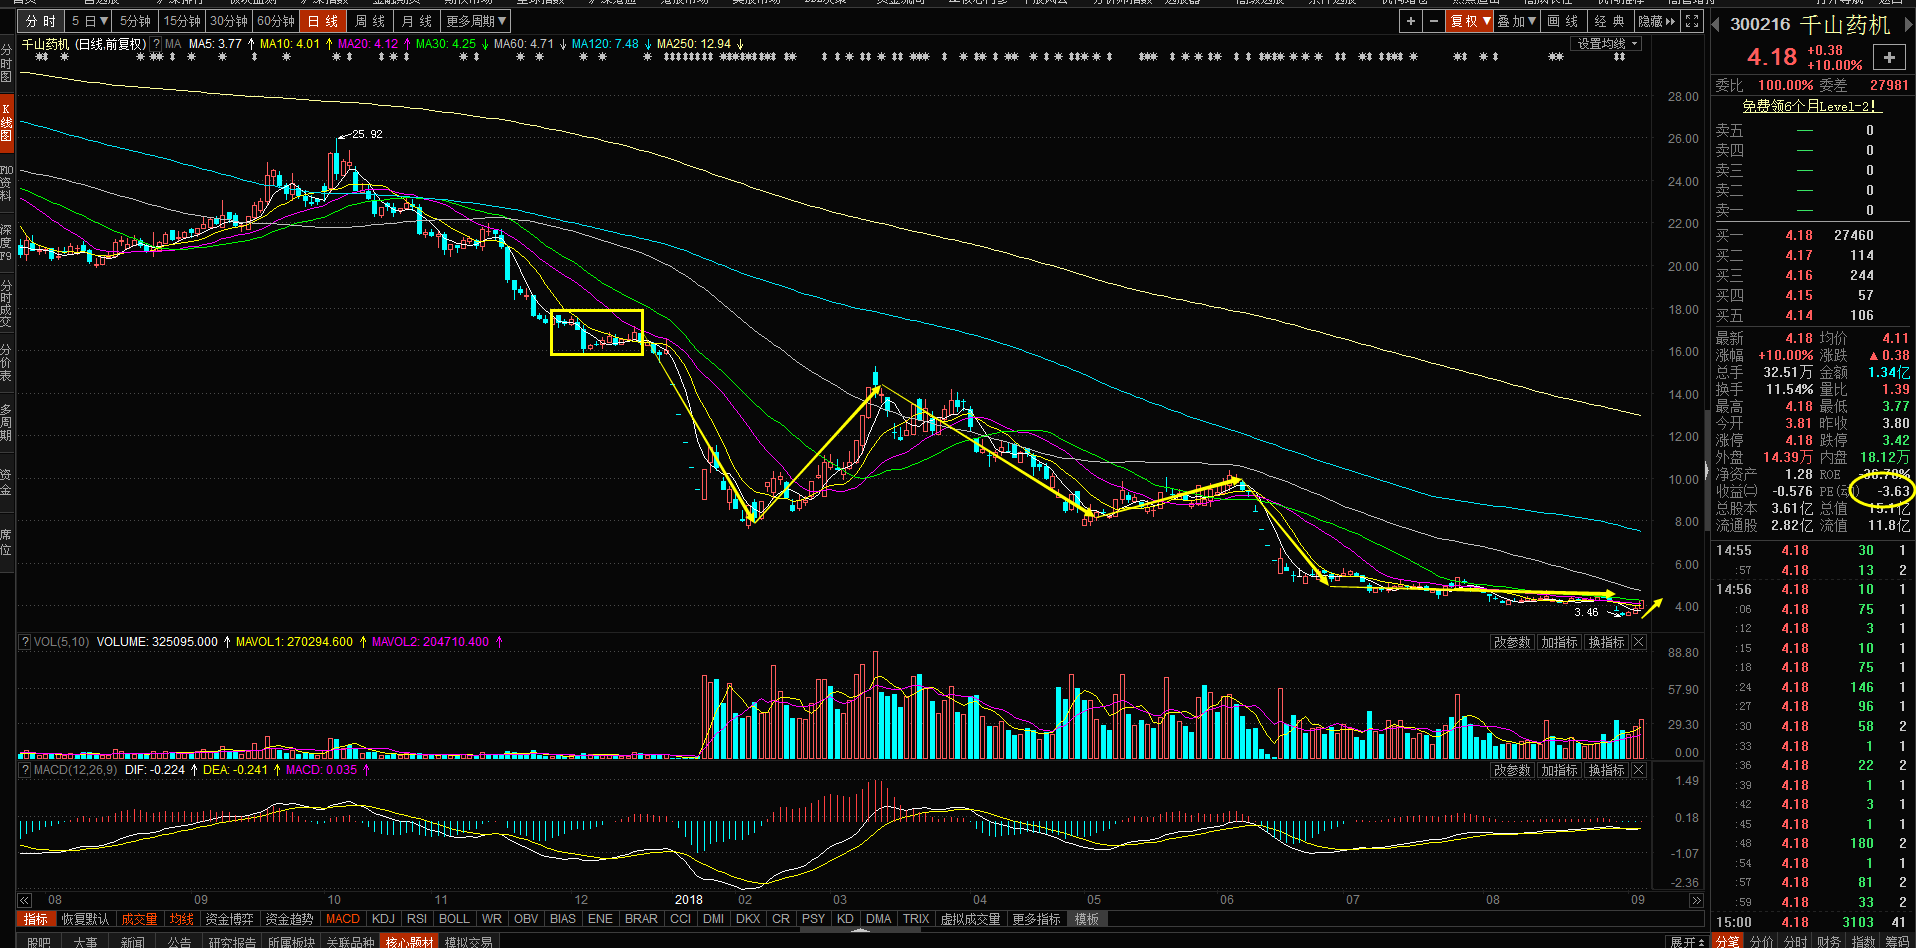
Task: Open the 免费领6个月Level-2 link
Action: (x=1810, y=106)
